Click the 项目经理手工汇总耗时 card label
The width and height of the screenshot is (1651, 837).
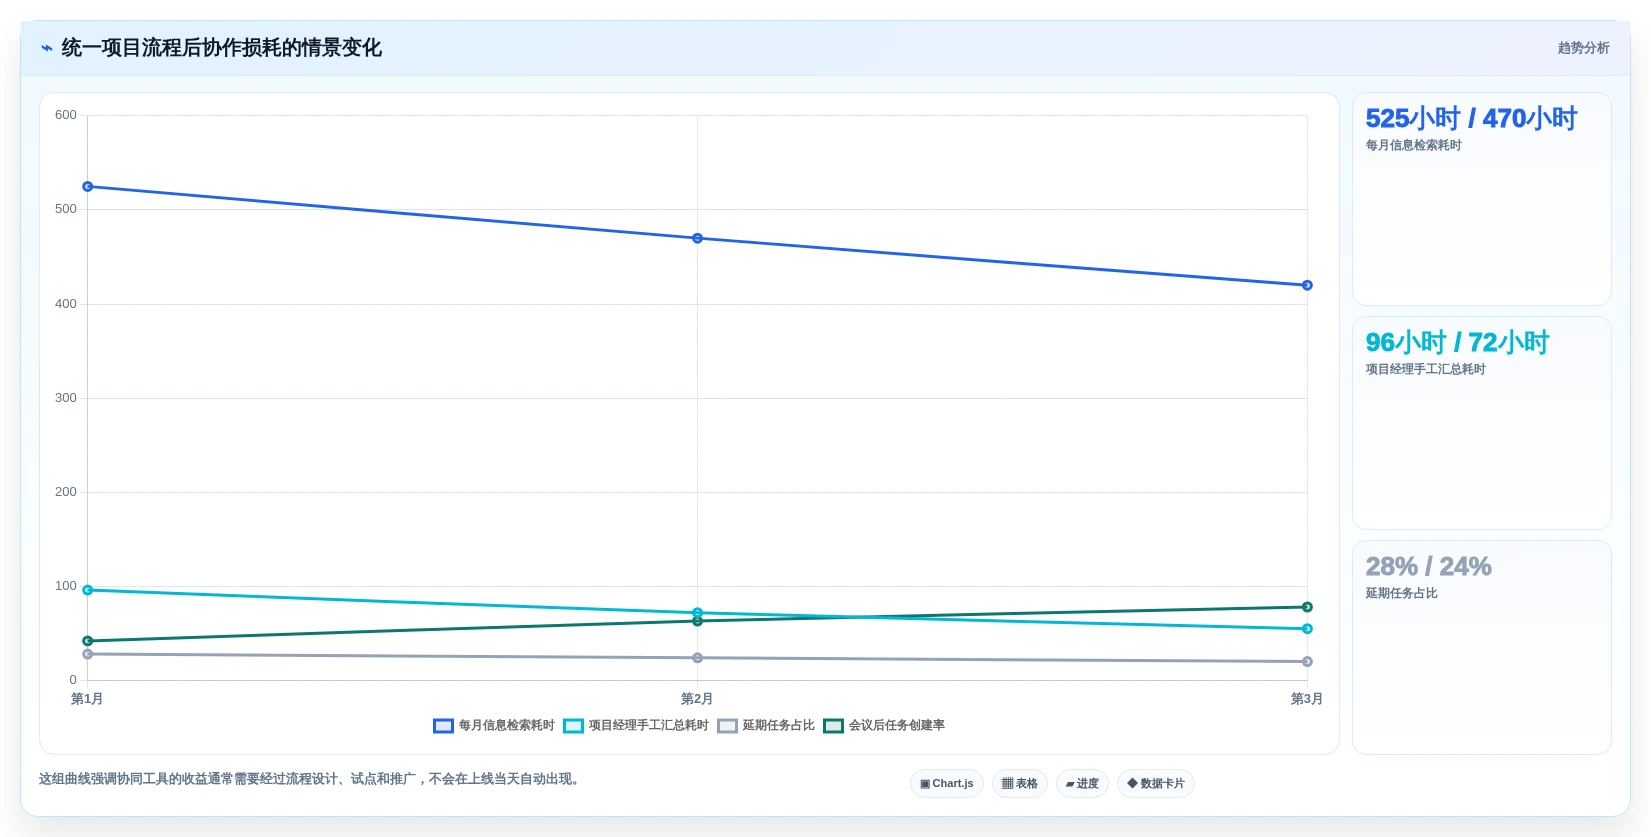1425,369
